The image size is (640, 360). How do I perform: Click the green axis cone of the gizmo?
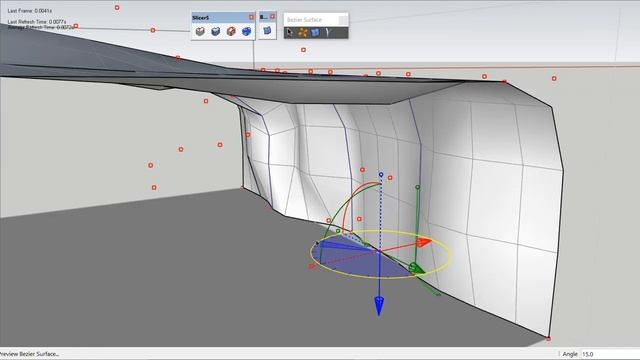tap(416, 268)
